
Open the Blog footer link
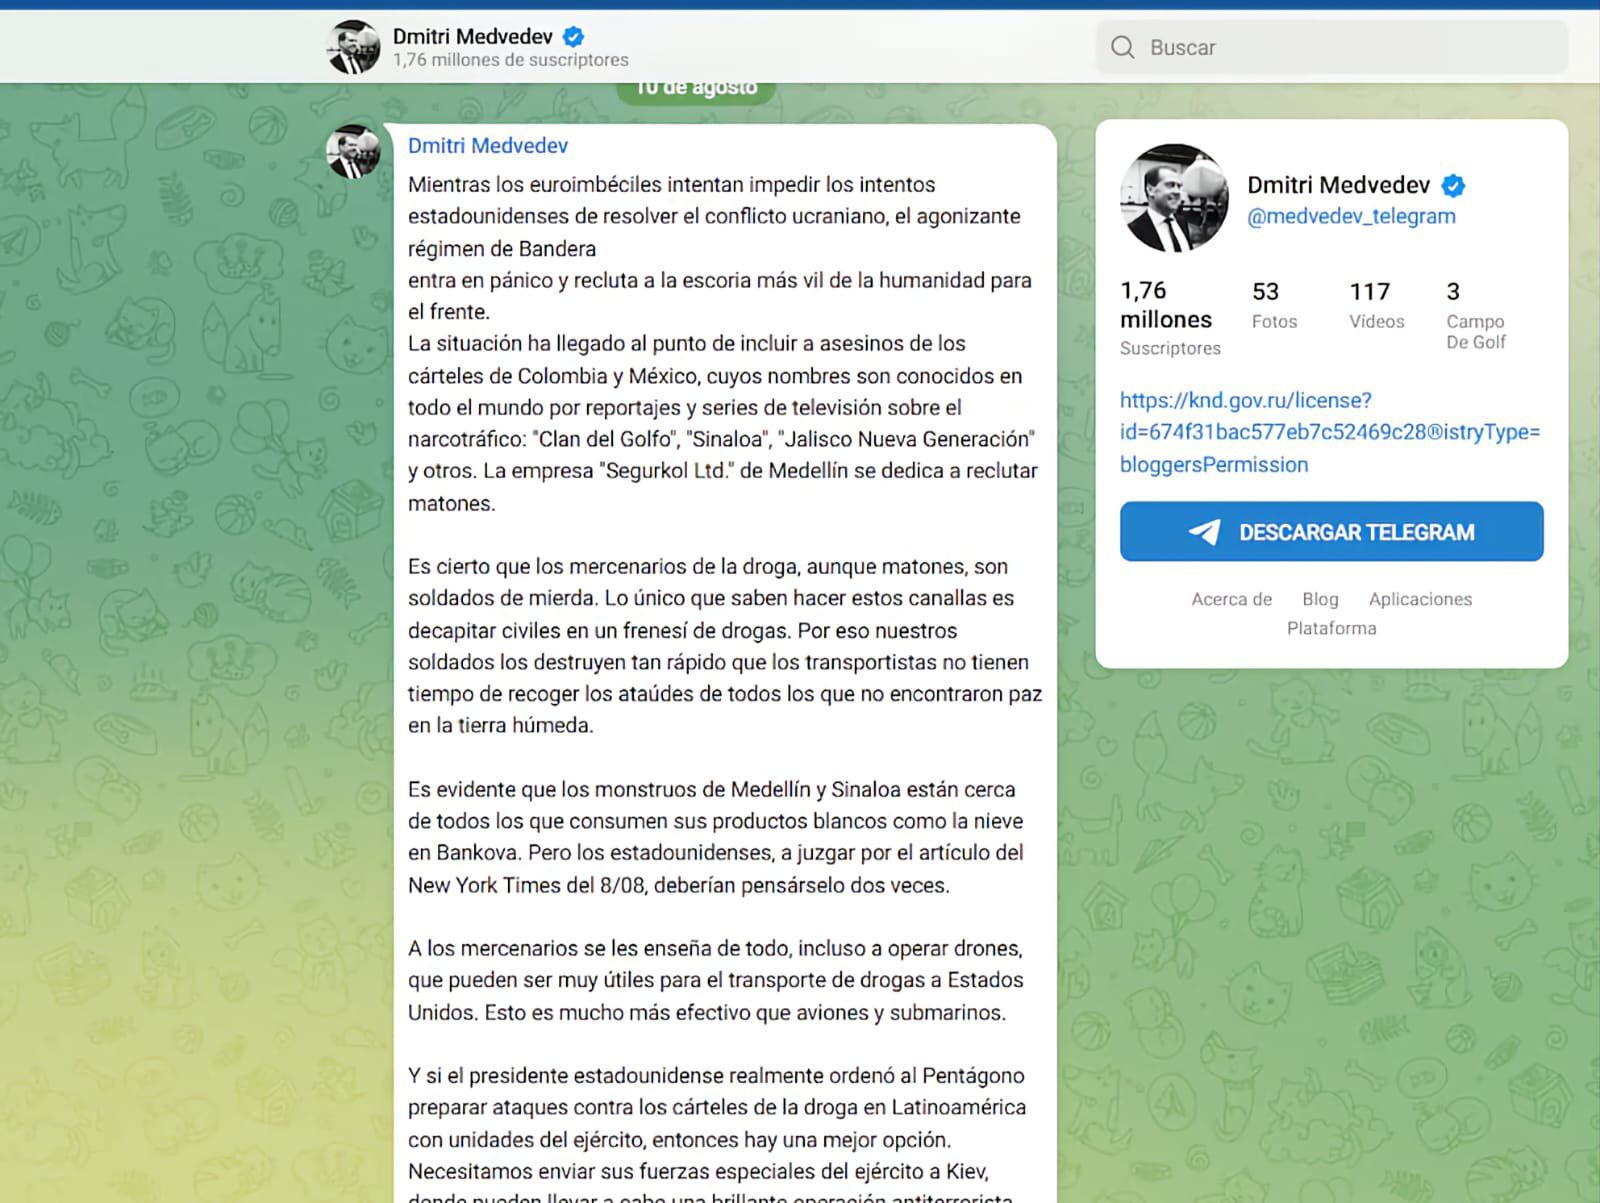pyautogui.click(x=1320, y=599)
